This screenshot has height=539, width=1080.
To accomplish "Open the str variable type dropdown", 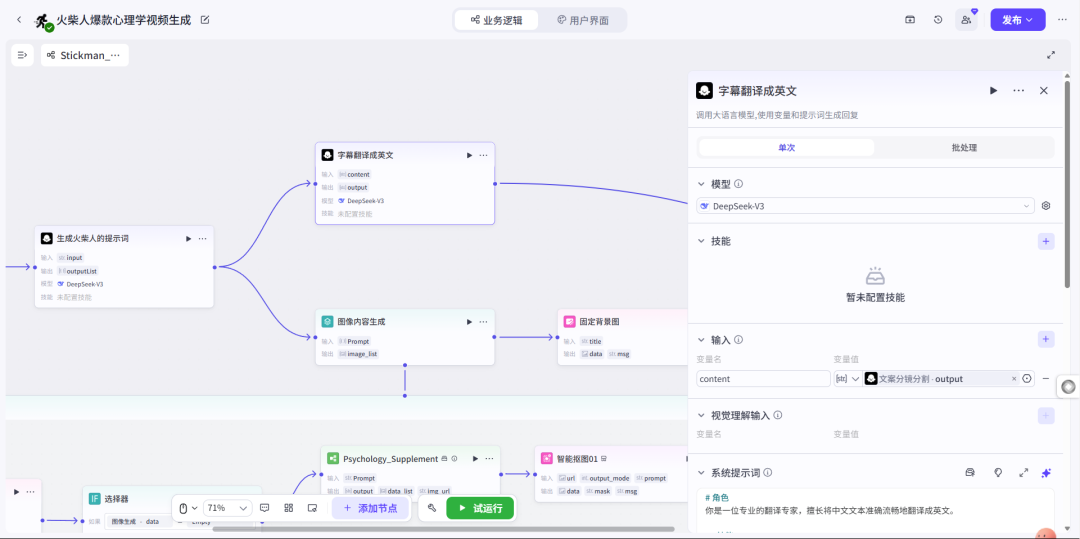I will [x=848, y=379].
